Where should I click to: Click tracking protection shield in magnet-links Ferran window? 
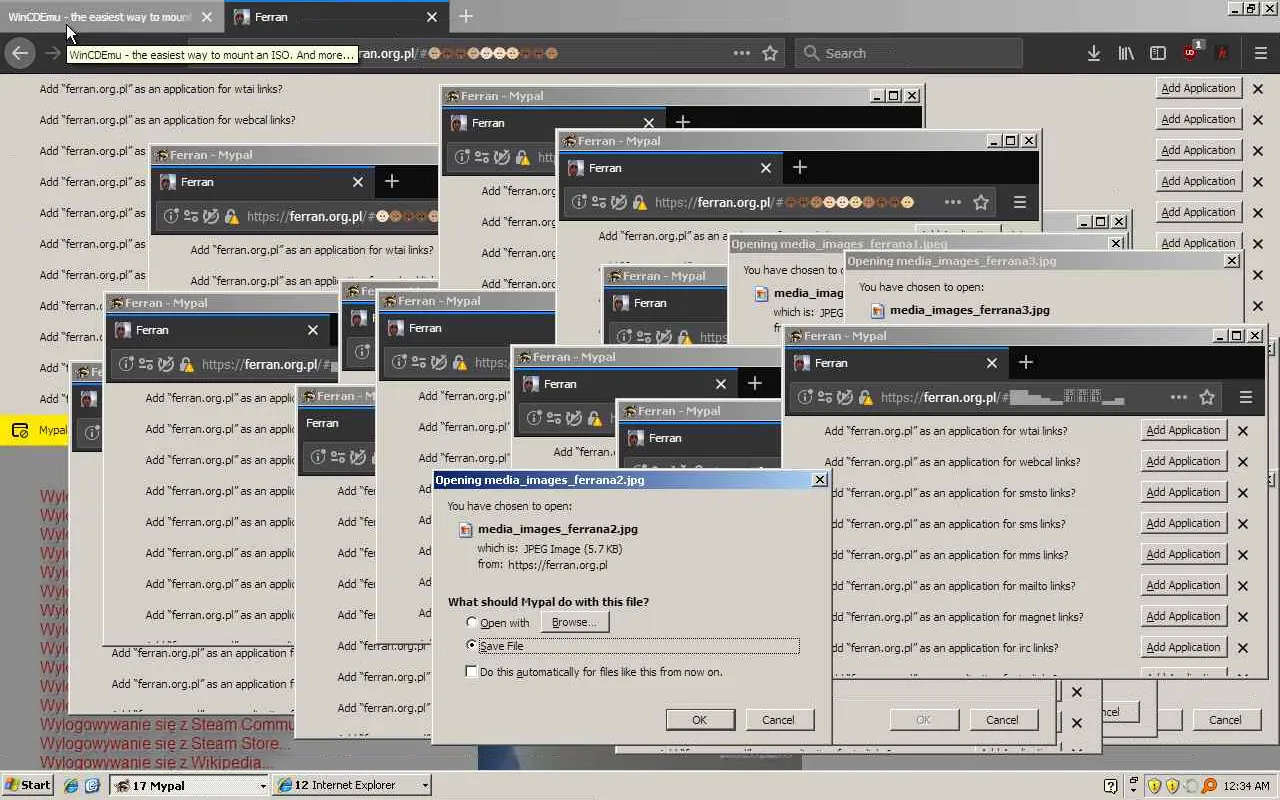pos(845,397)
